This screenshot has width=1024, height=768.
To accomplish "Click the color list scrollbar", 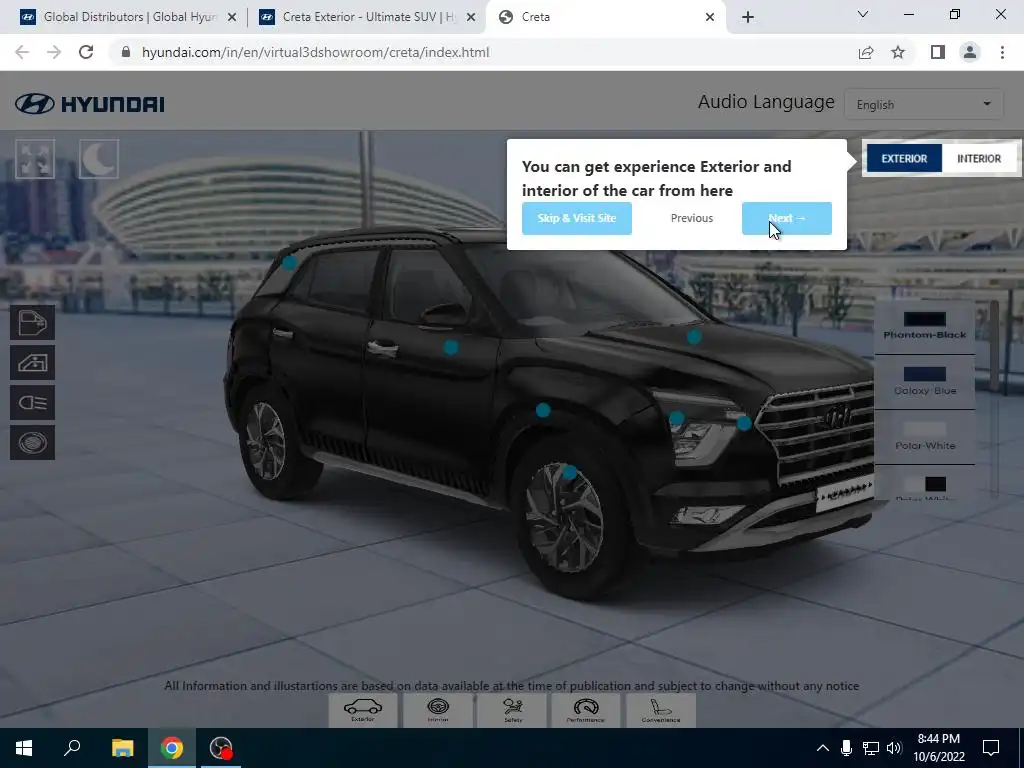I will (x=994, y=398).
